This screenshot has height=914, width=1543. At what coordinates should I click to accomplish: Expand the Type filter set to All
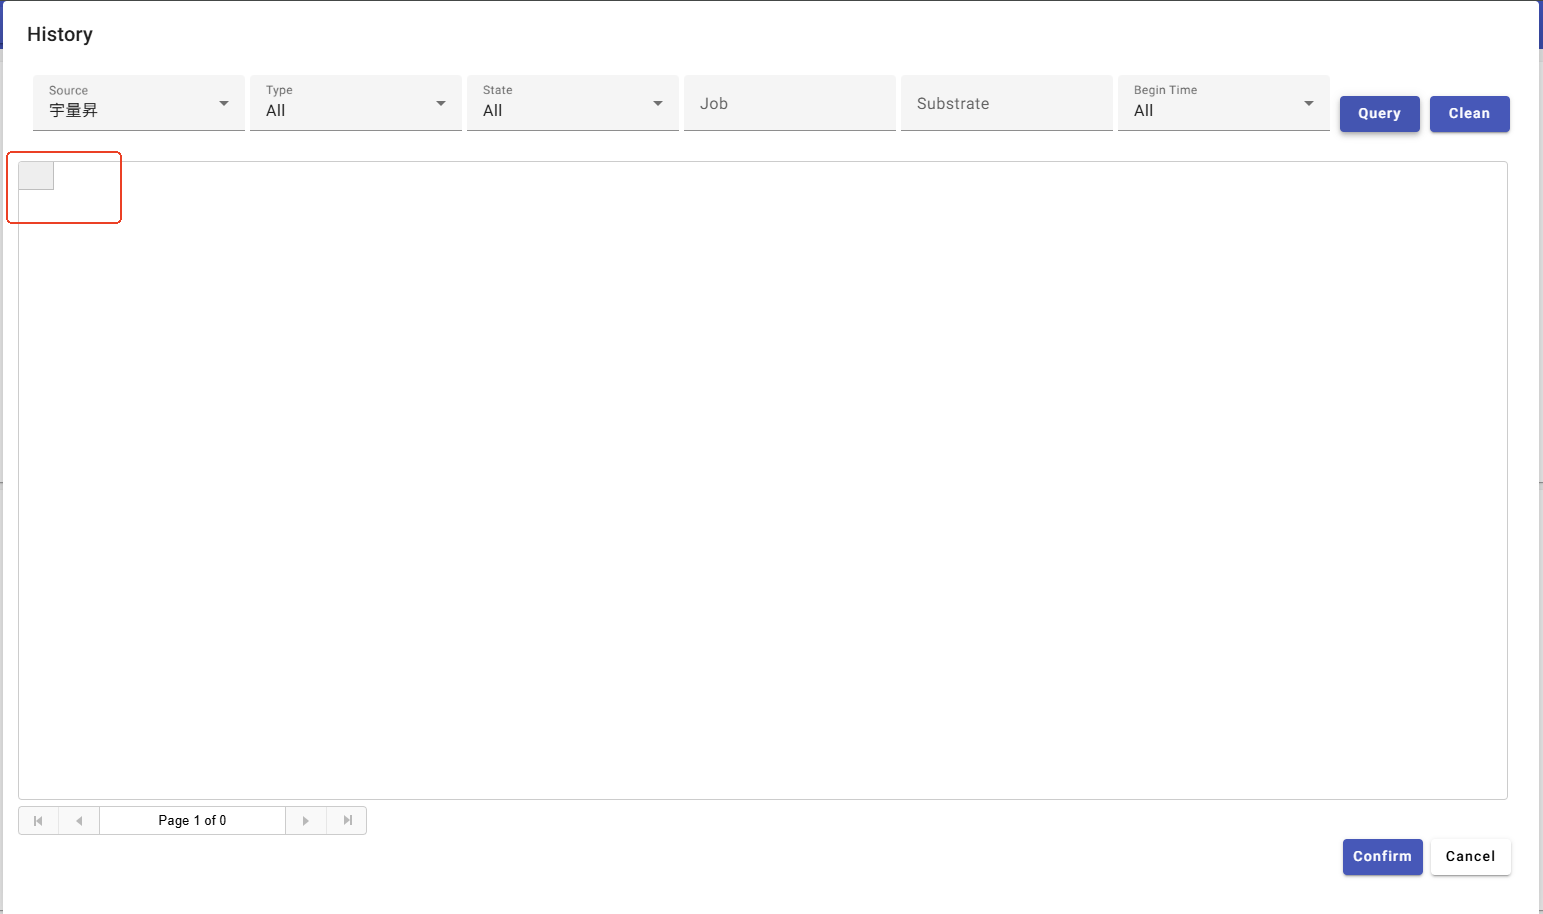(343, 104)
